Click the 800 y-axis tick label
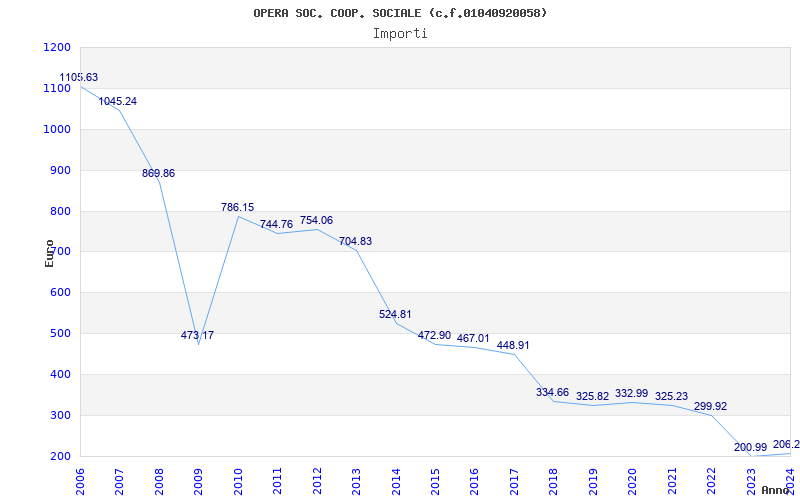The width and height of the screenshot is (800, 500). click(x=61, y=211)
